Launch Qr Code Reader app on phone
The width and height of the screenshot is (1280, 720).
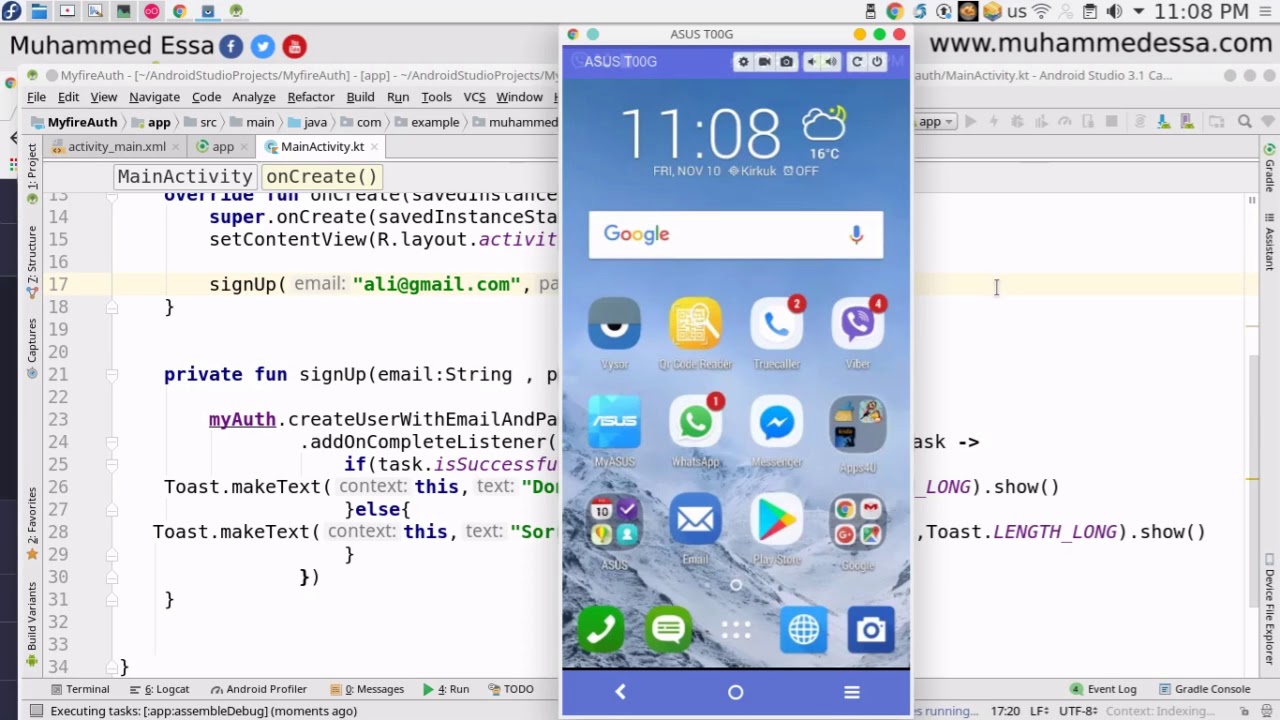pos(695,334)
